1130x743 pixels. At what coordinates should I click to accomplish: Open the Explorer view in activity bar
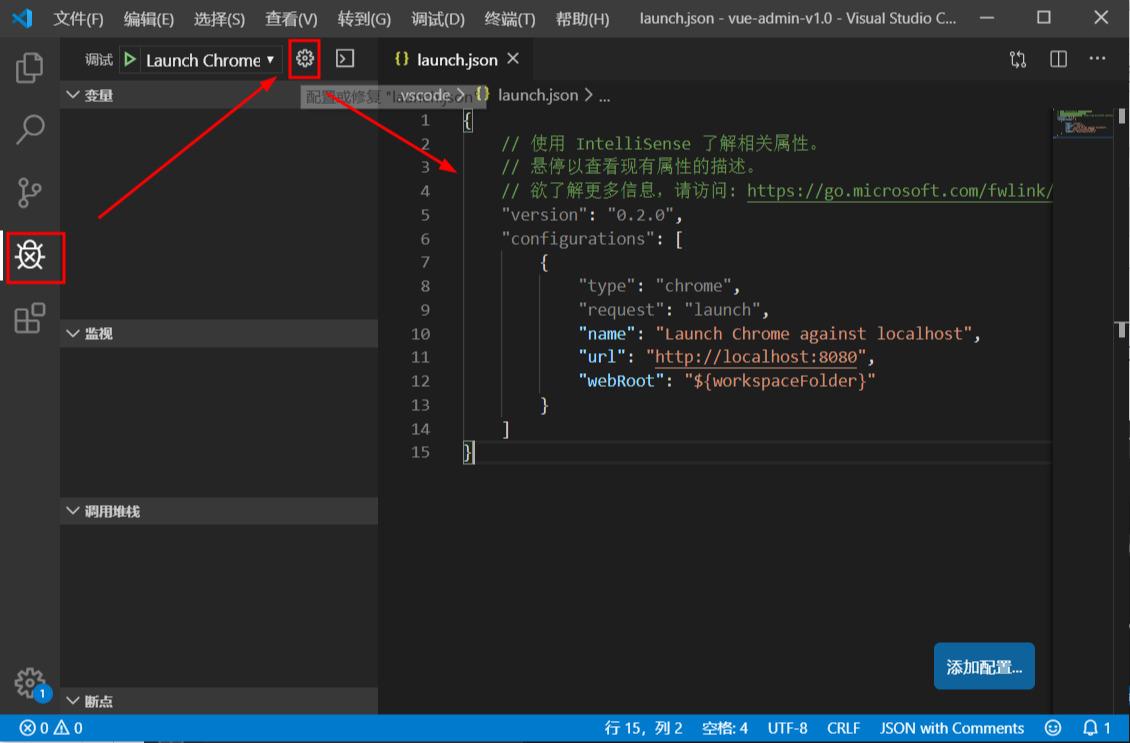coord(30,68)
